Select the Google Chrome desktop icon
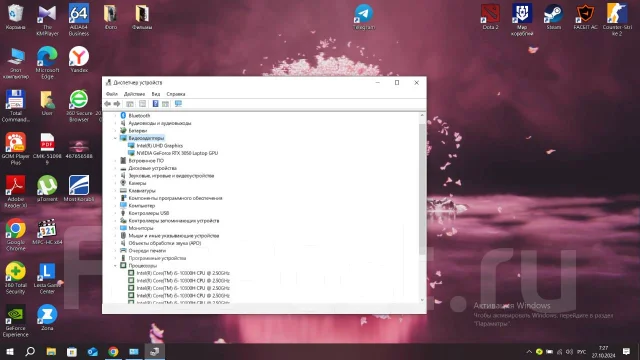Image resolution: width=640 pixels, height=360 pixels. (16, 235)
